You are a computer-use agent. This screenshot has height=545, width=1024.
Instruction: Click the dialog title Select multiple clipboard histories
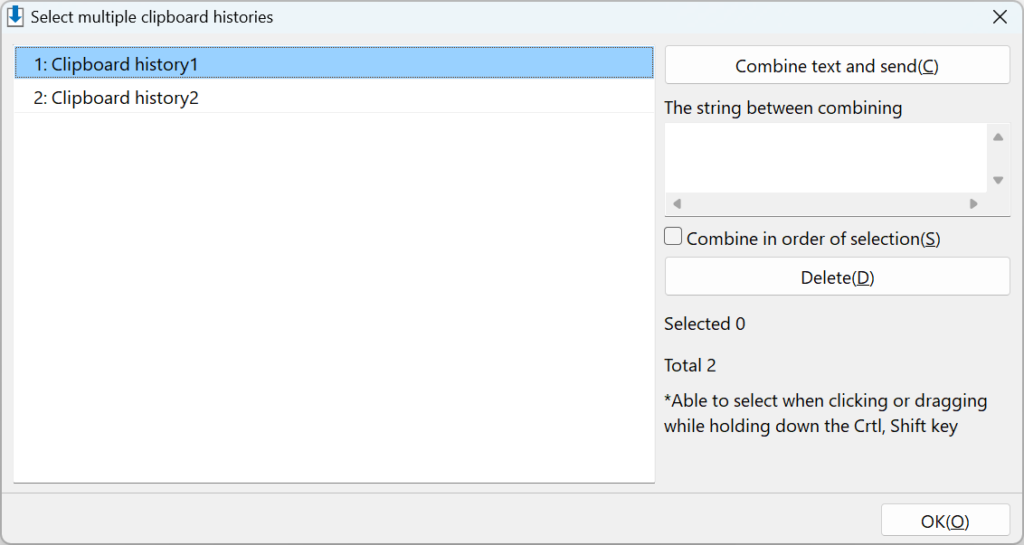click(x=152, y=17)
